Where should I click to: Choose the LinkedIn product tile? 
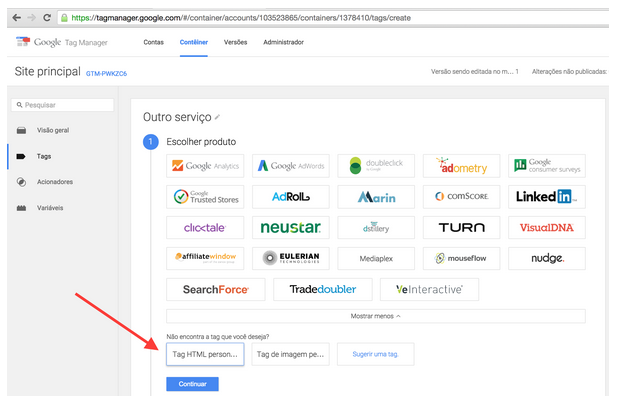point(547,197)
